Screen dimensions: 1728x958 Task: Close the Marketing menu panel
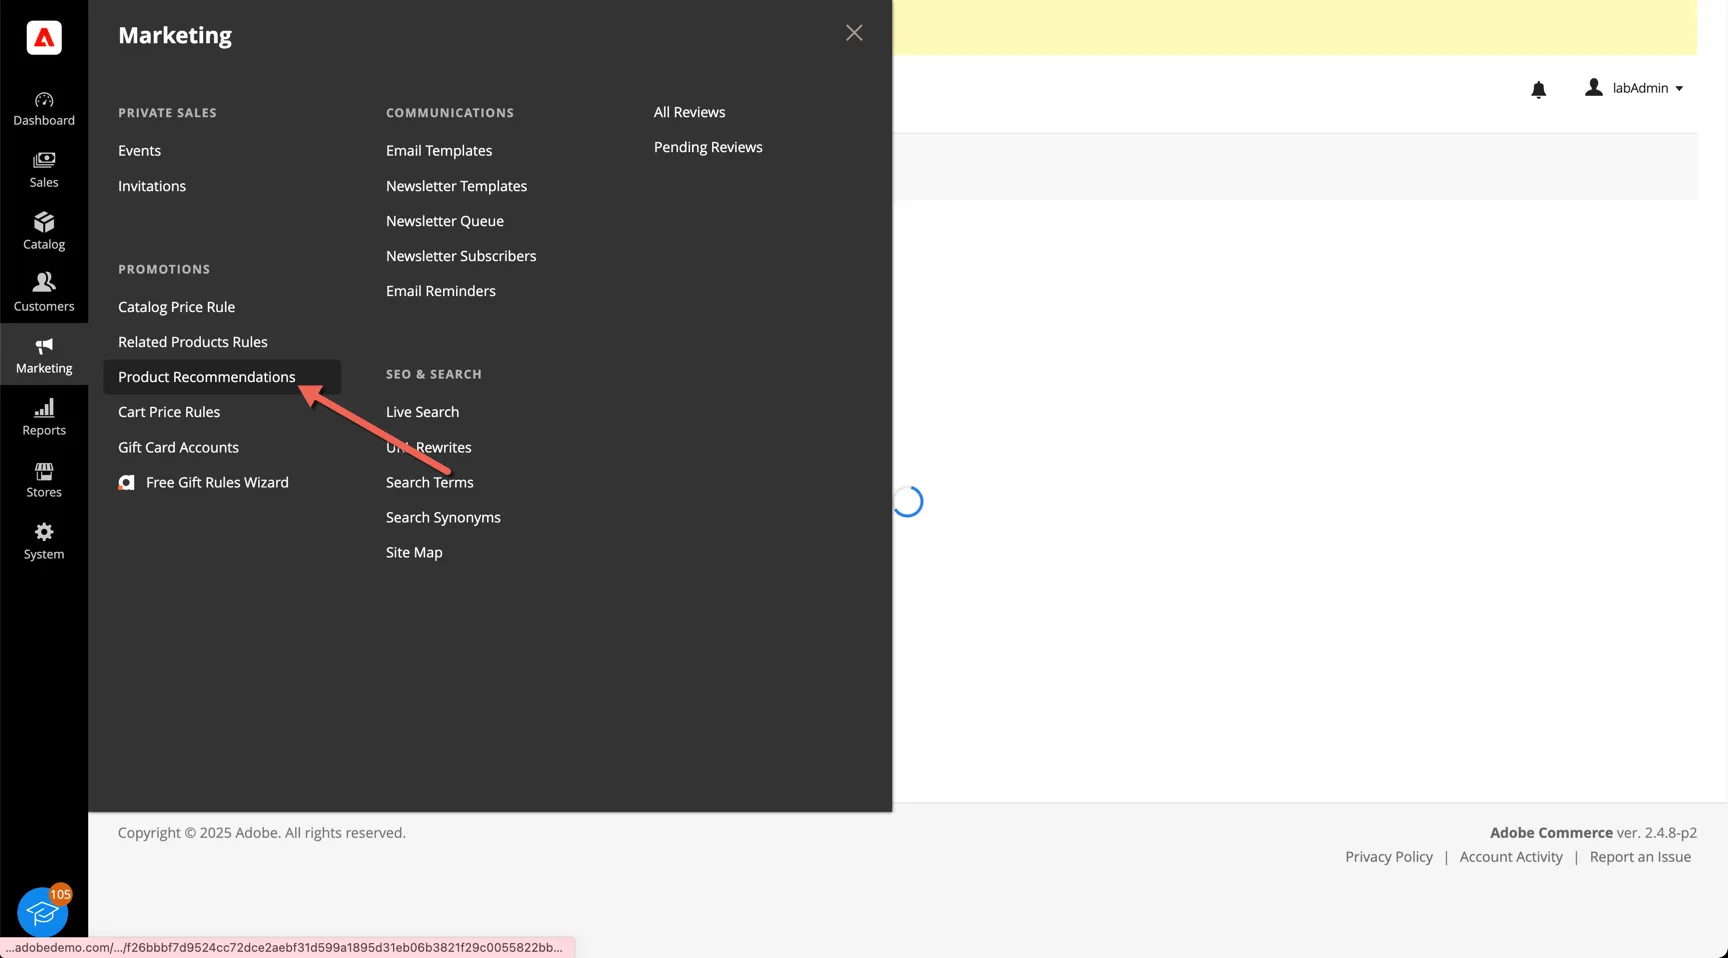pos(854,33)
